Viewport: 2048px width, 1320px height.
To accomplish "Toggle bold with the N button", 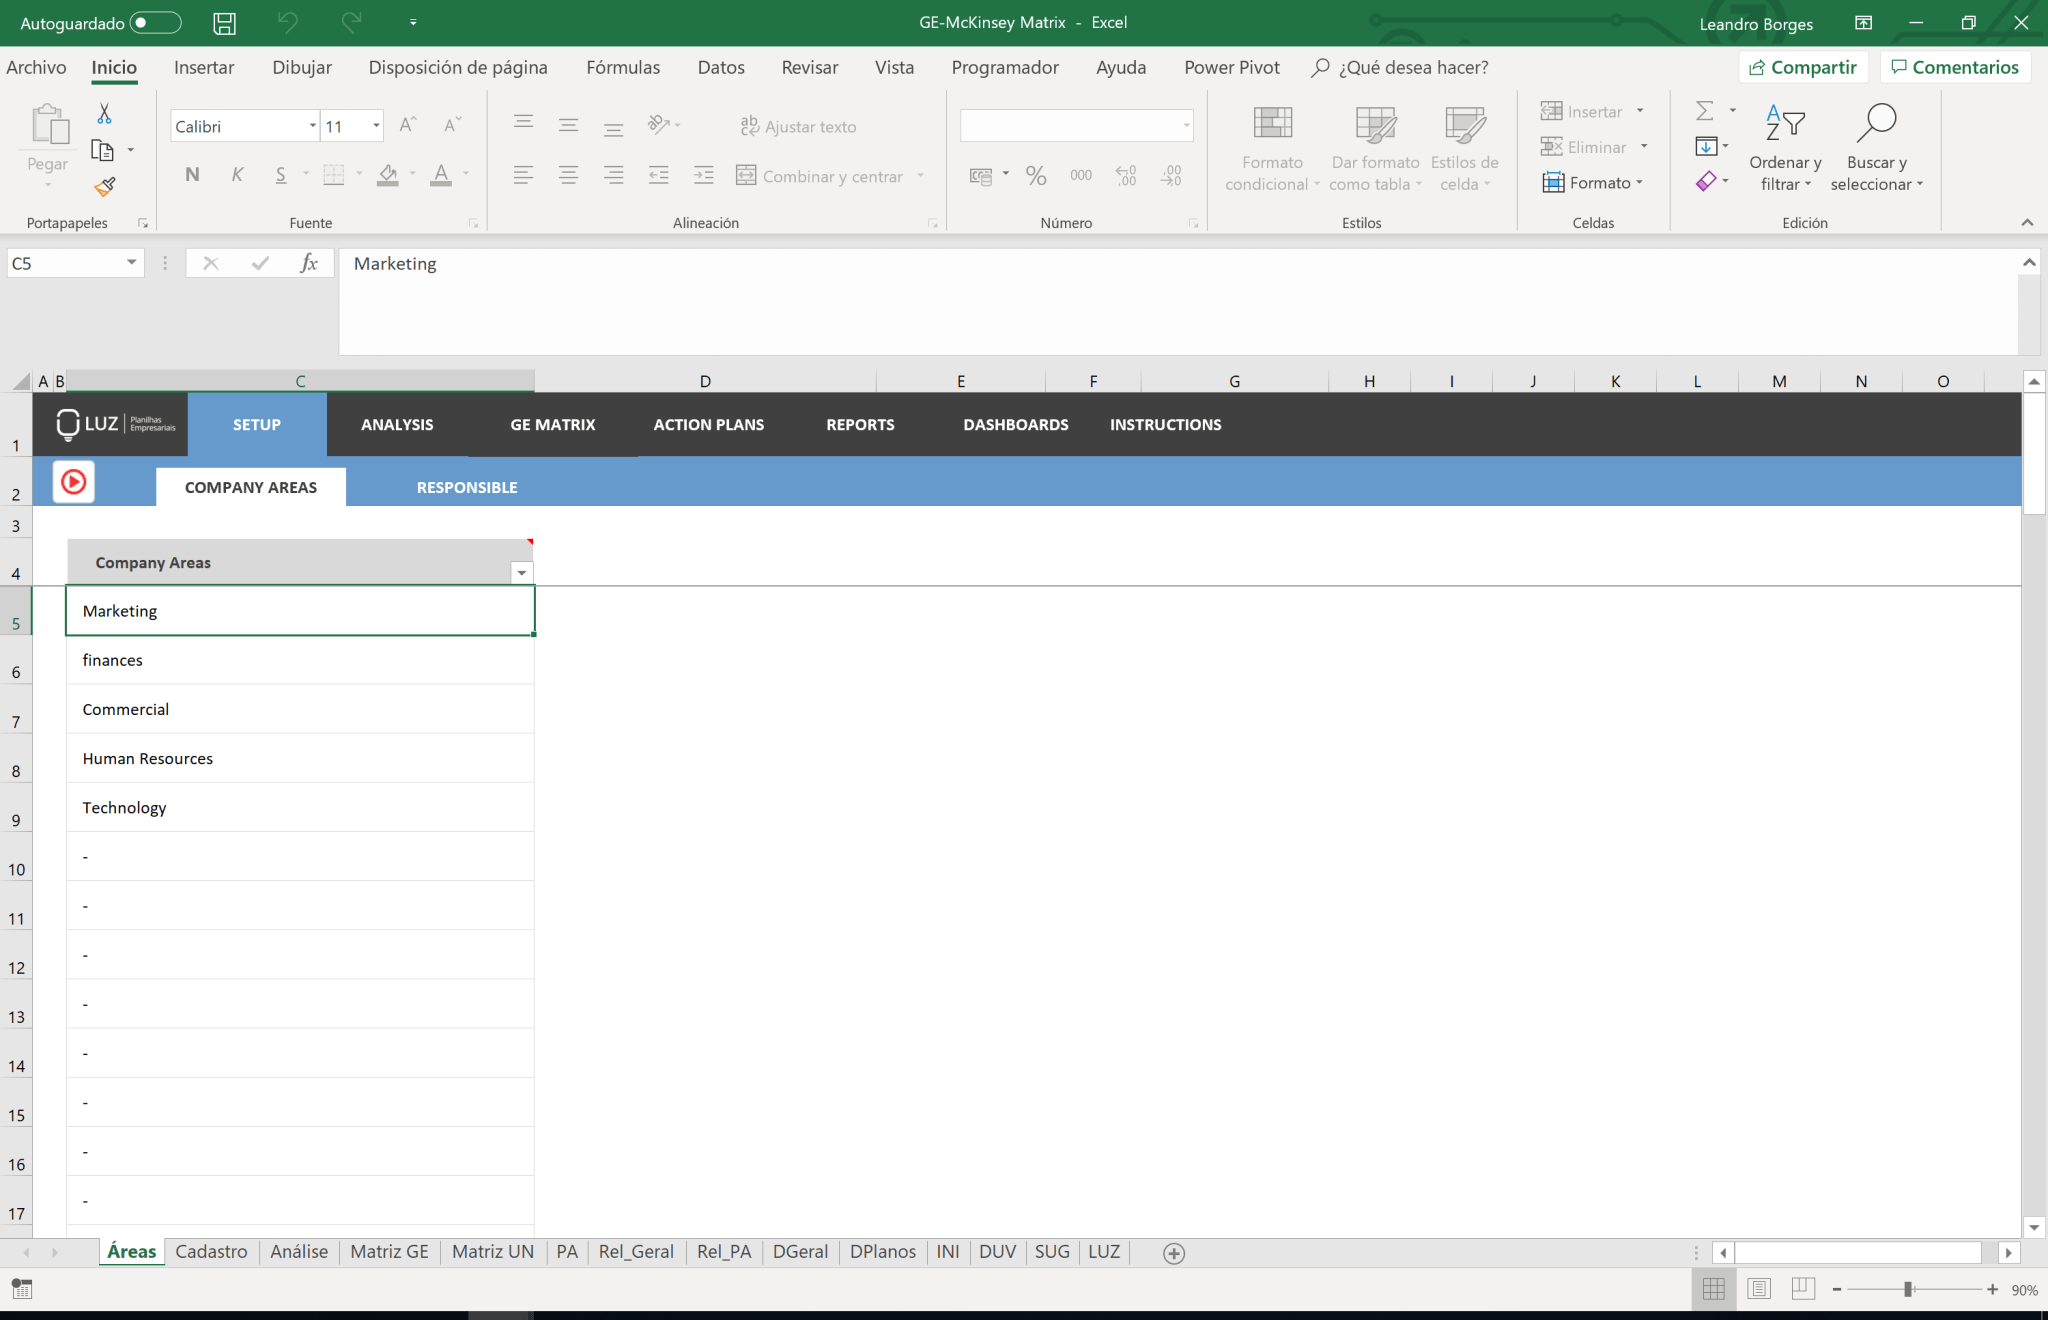I will coord(191,174).
